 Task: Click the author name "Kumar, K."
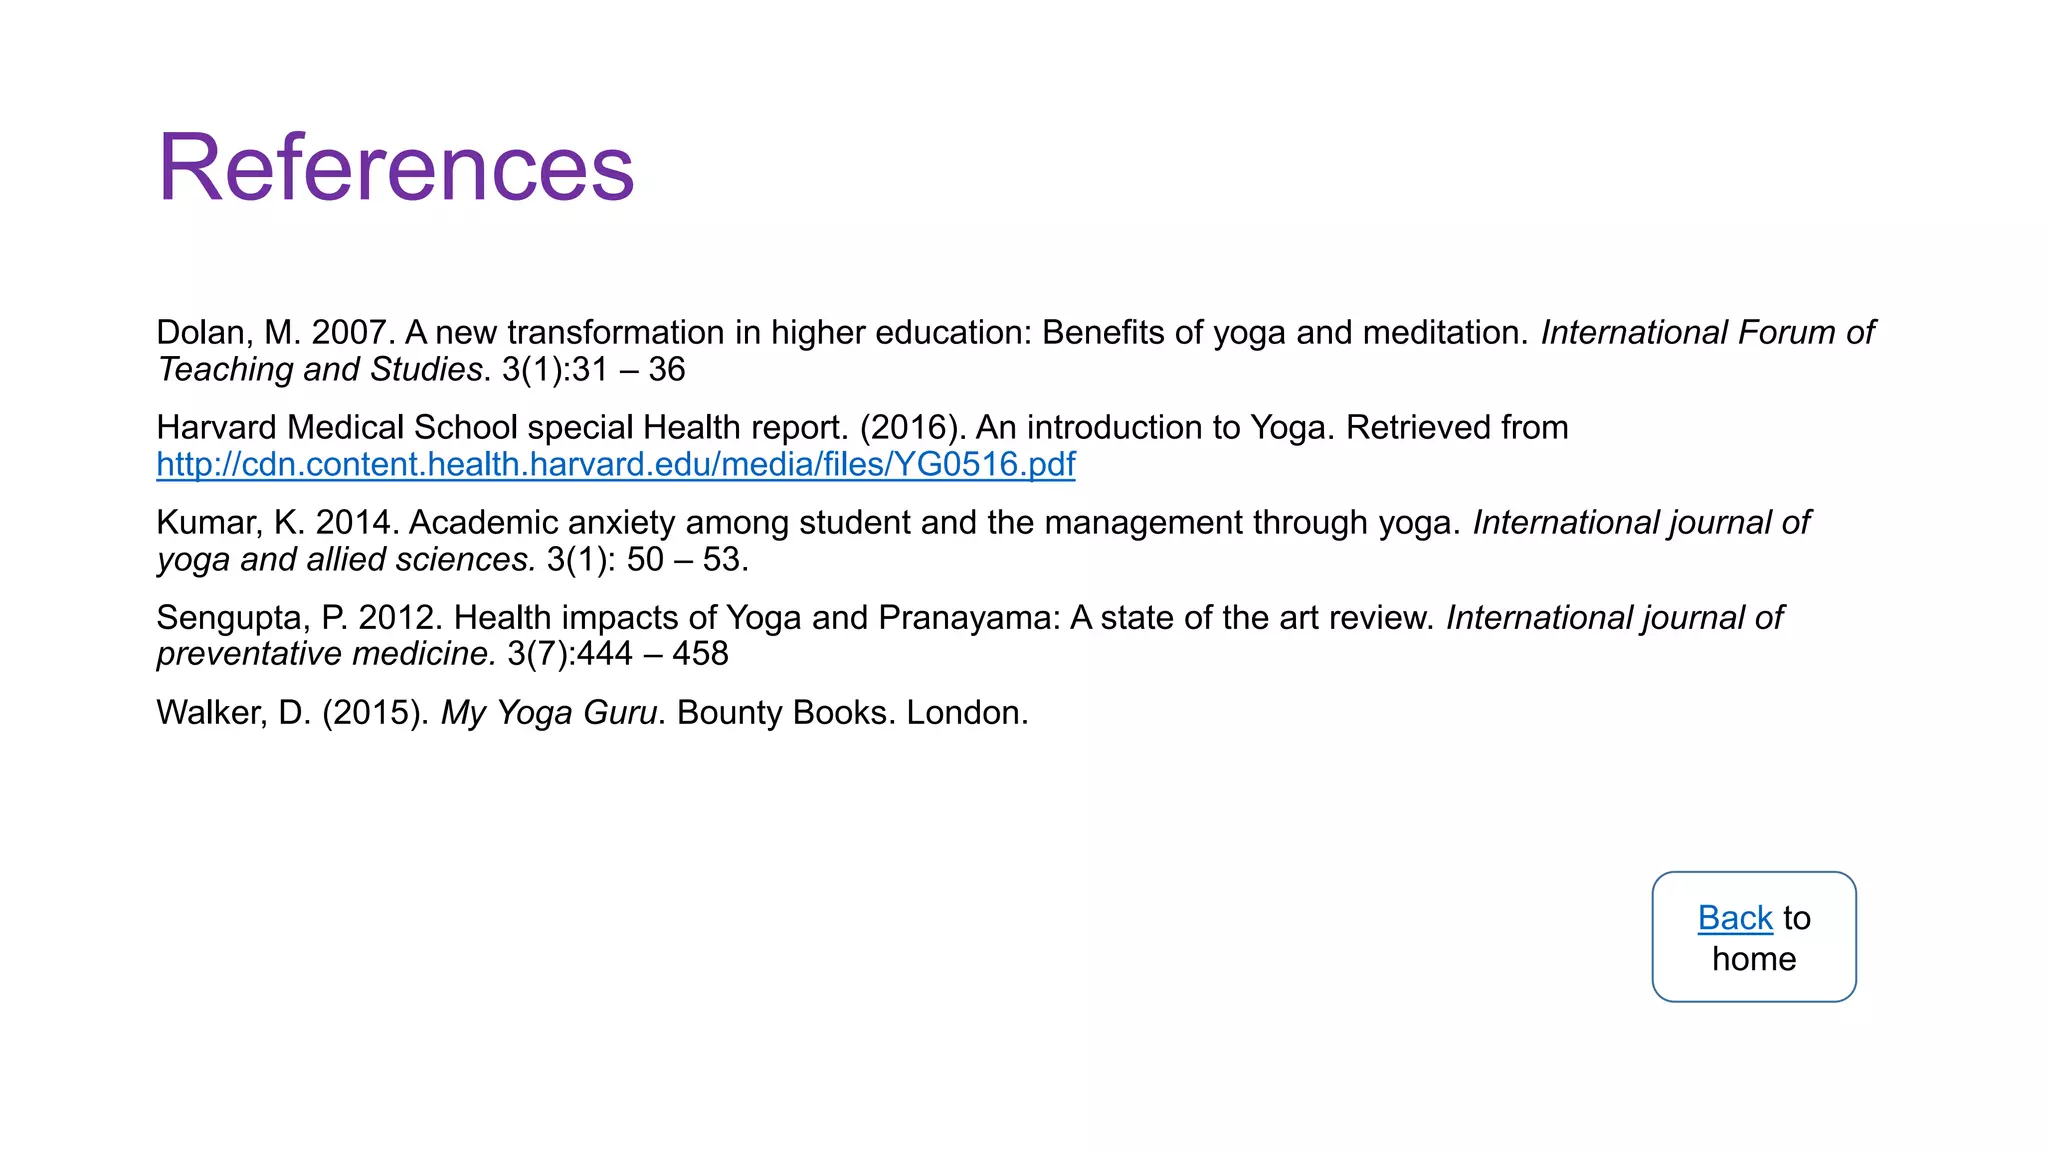[230, 523]
